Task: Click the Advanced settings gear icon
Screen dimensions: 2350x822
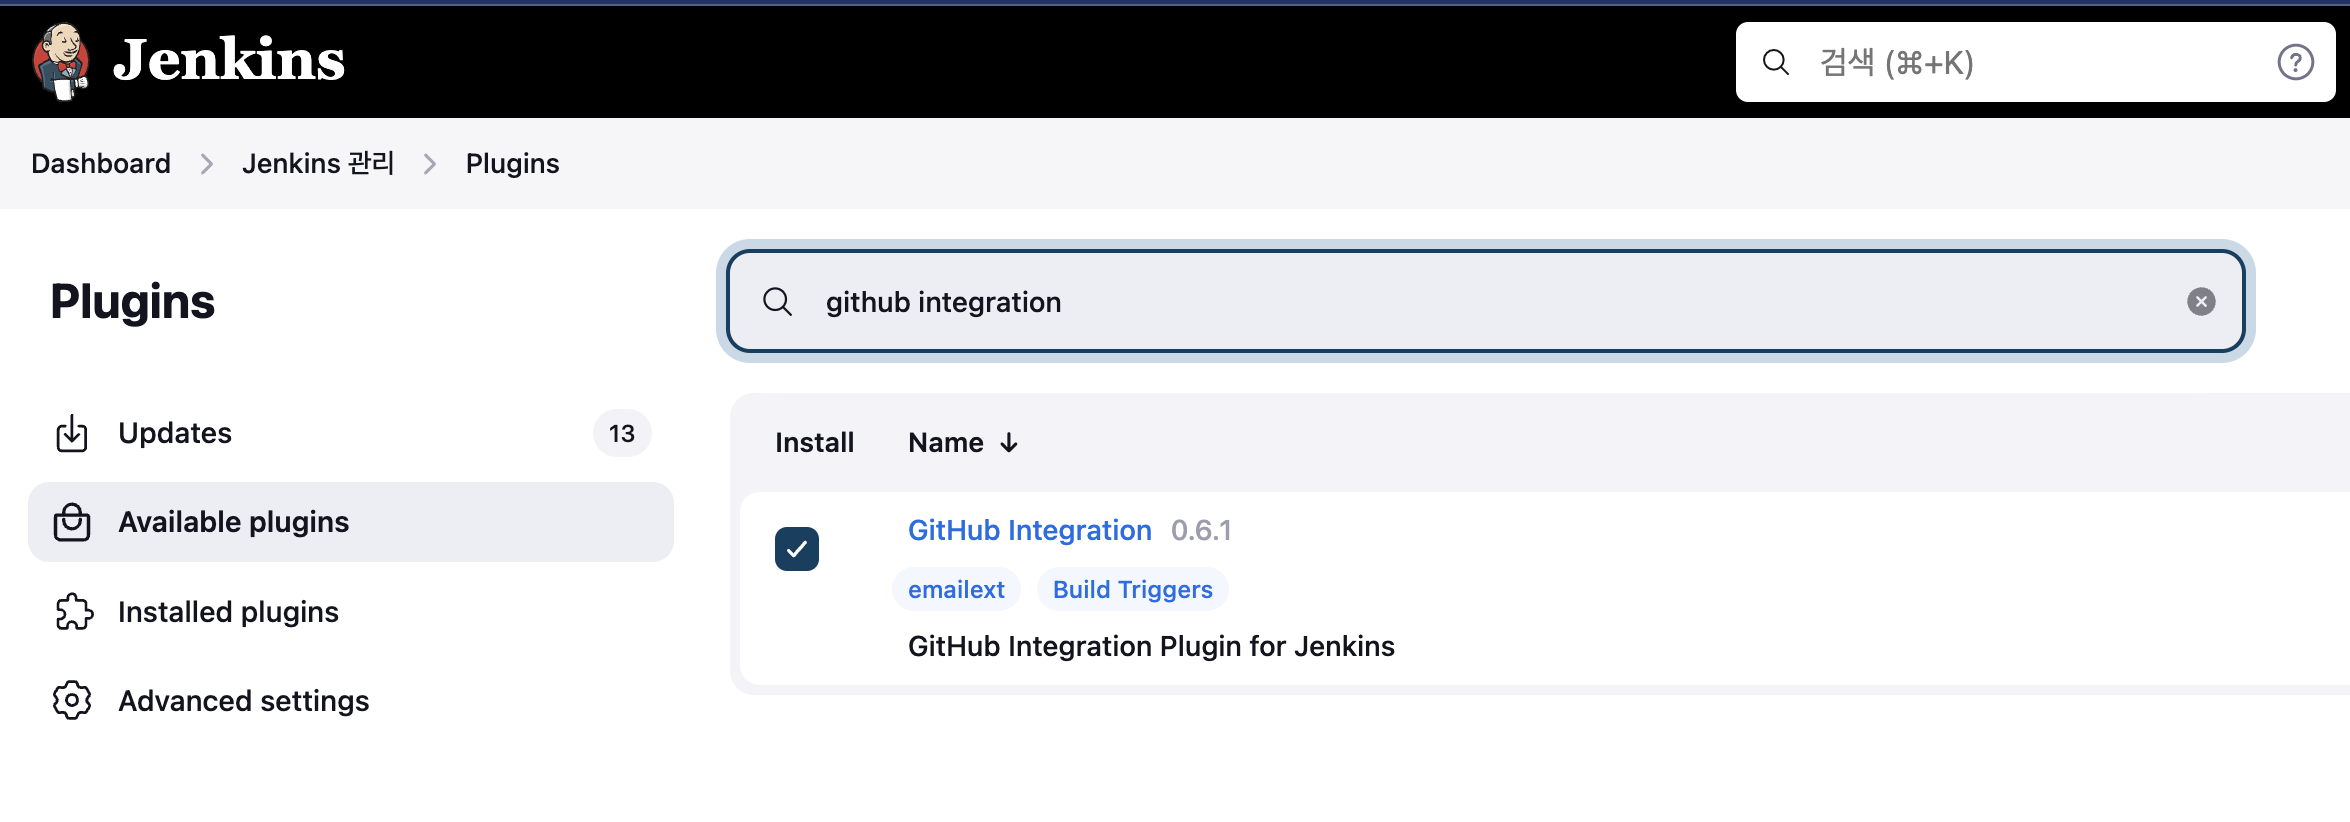Action: [72, 701]
